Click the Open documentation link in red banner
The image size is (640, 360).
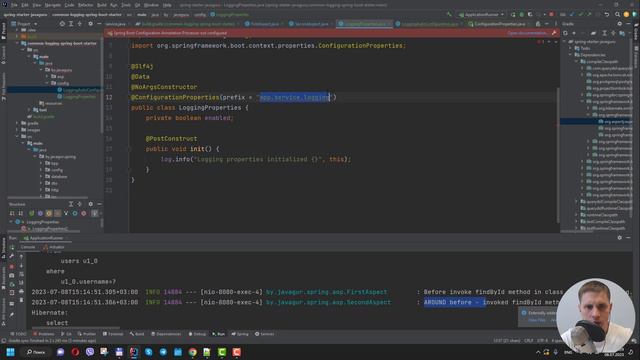527,33
